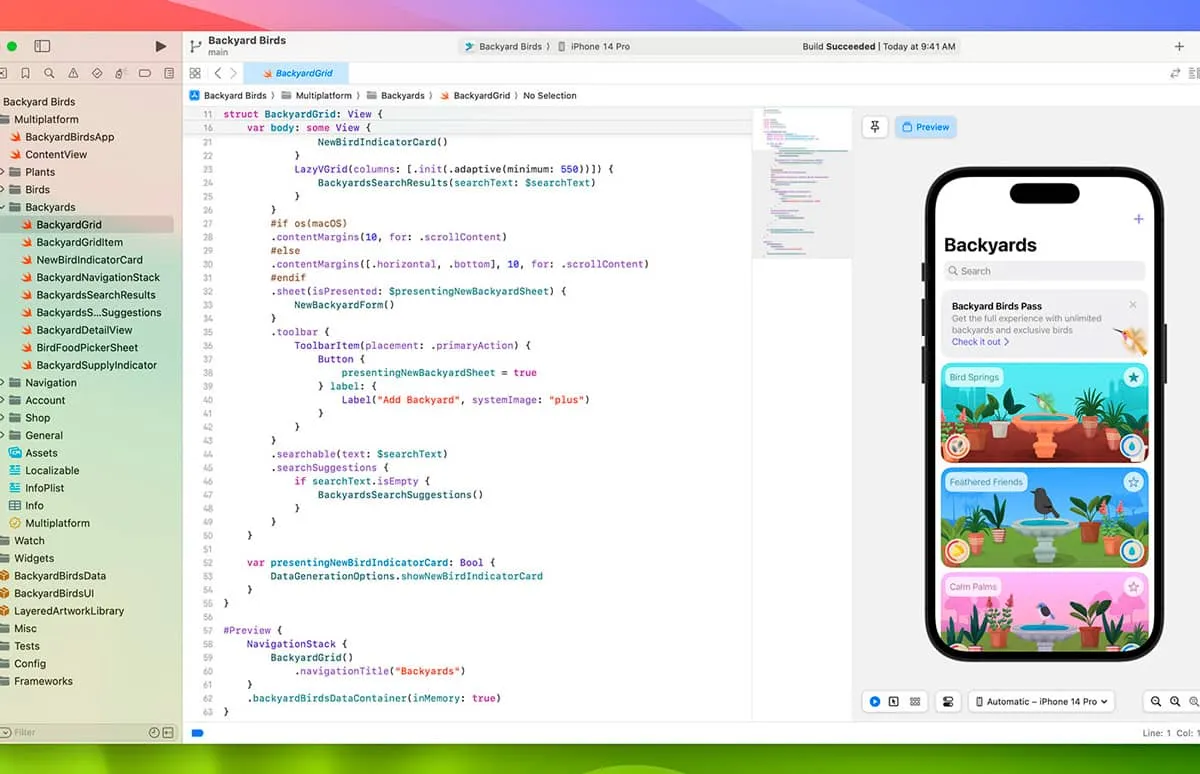Run the project with the play button
Screen dimensions: 1200x774
(x=161, y=46)
